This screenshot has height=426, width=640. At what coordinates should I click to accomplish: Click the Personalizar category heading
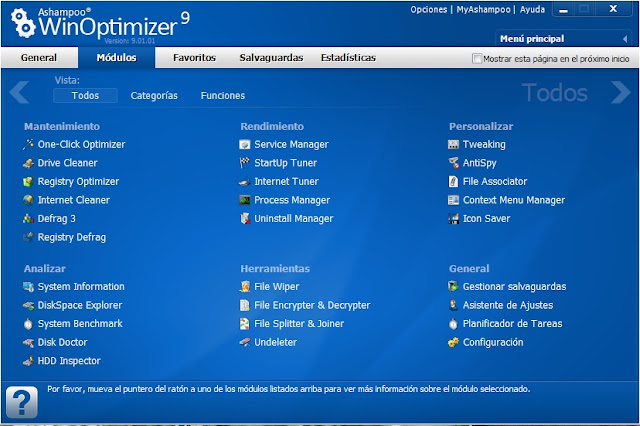tap(481, 126)
